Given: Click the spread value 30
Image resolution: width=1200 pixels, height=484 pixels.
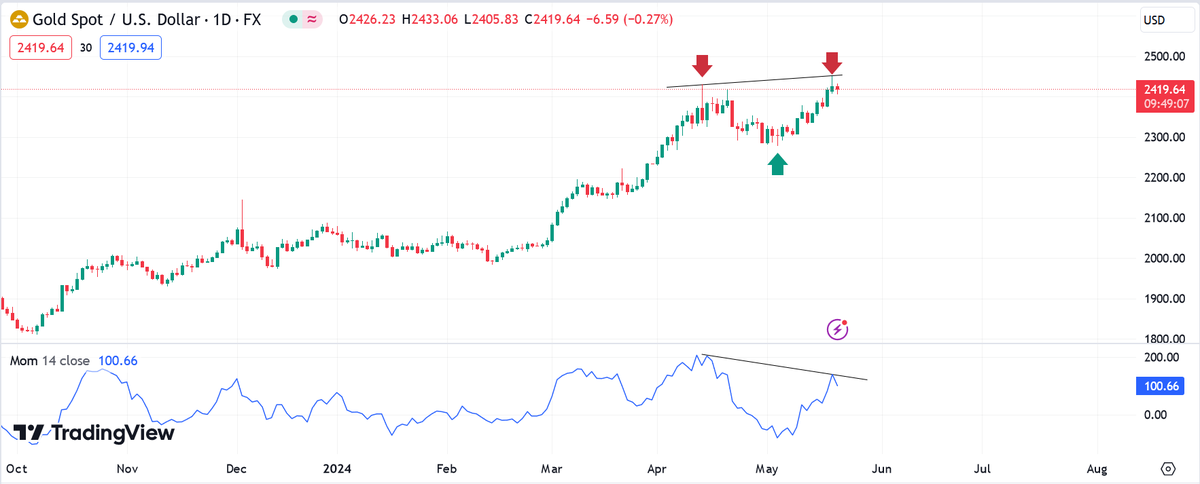Looking at the screenshot, I should [x=86, y=47].
